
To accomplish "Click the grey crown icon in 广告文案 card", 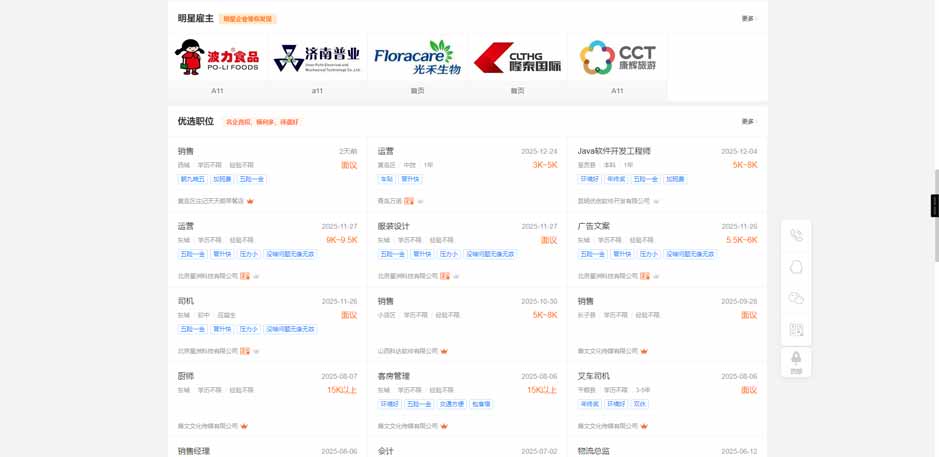I will [656, 276].
